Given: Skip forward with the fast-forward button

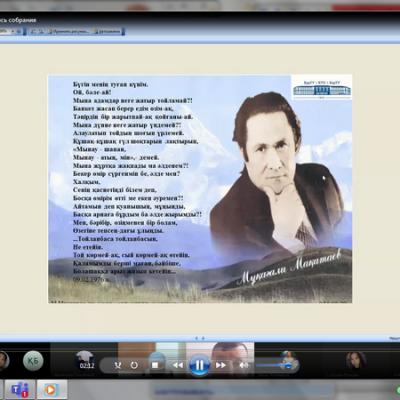Looking at the screenshot, I should [221, 365].
